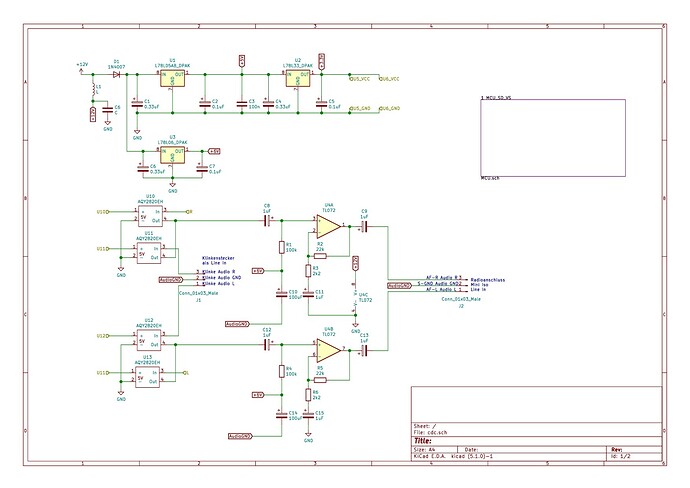This screenshot has width=690, height=488.
Task: Open the MCU.sch hierarchical sheet box
Action: click(x=553, y=138)
